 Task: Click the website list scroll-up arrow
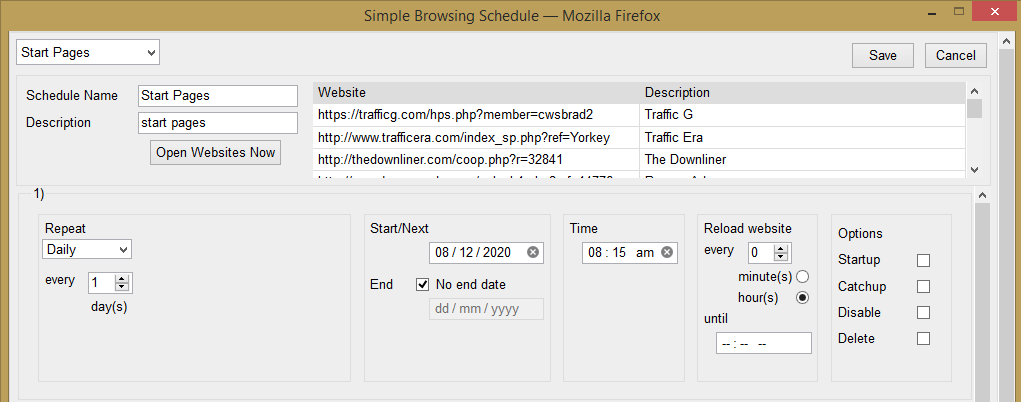pyautogui.click(x=974, y=92)
